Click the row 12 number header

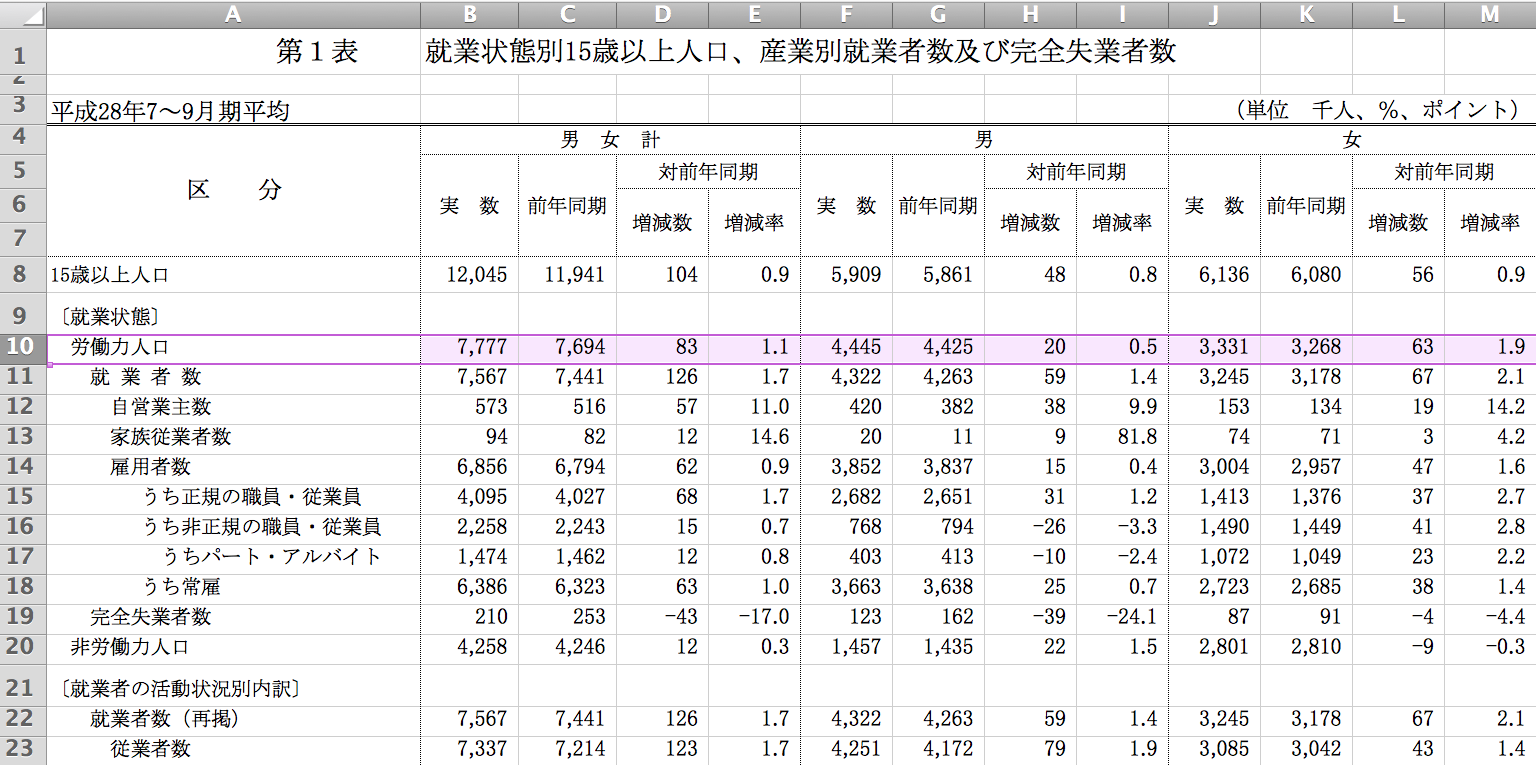tap(23, 407)
